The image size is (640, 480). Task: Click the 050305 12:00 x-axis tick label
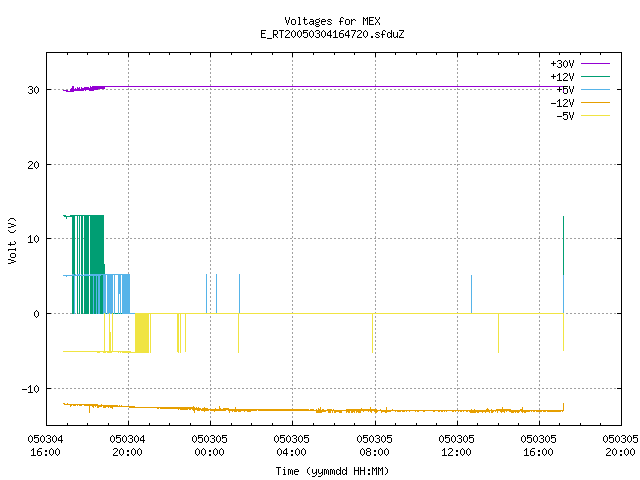[456, 445]
